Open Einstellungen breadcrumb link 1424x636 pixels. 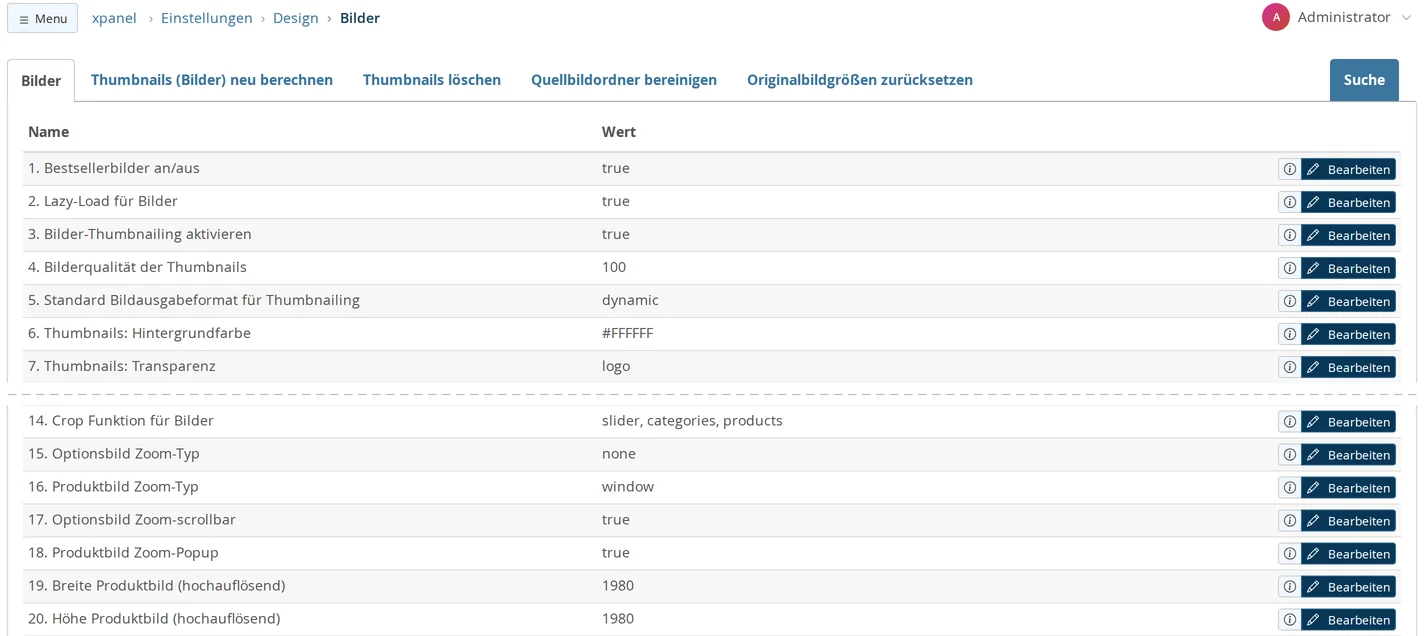[207, 18]
